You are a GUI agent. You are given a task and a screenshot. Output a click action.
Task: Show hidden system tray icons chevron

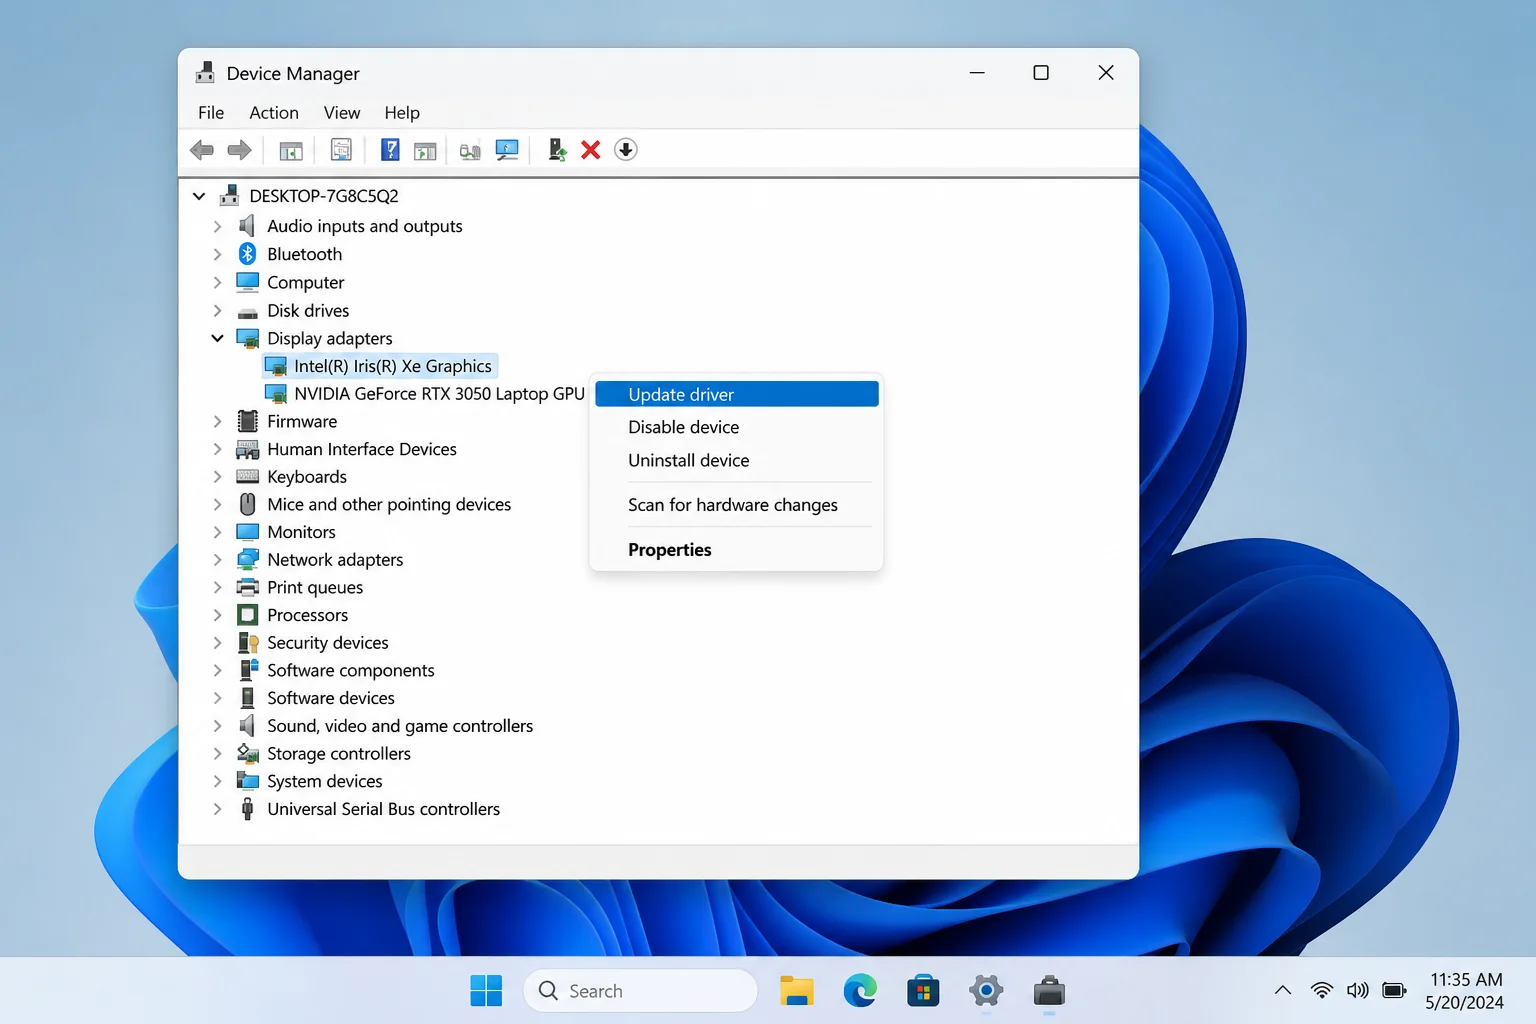(x=1283, y=991)
